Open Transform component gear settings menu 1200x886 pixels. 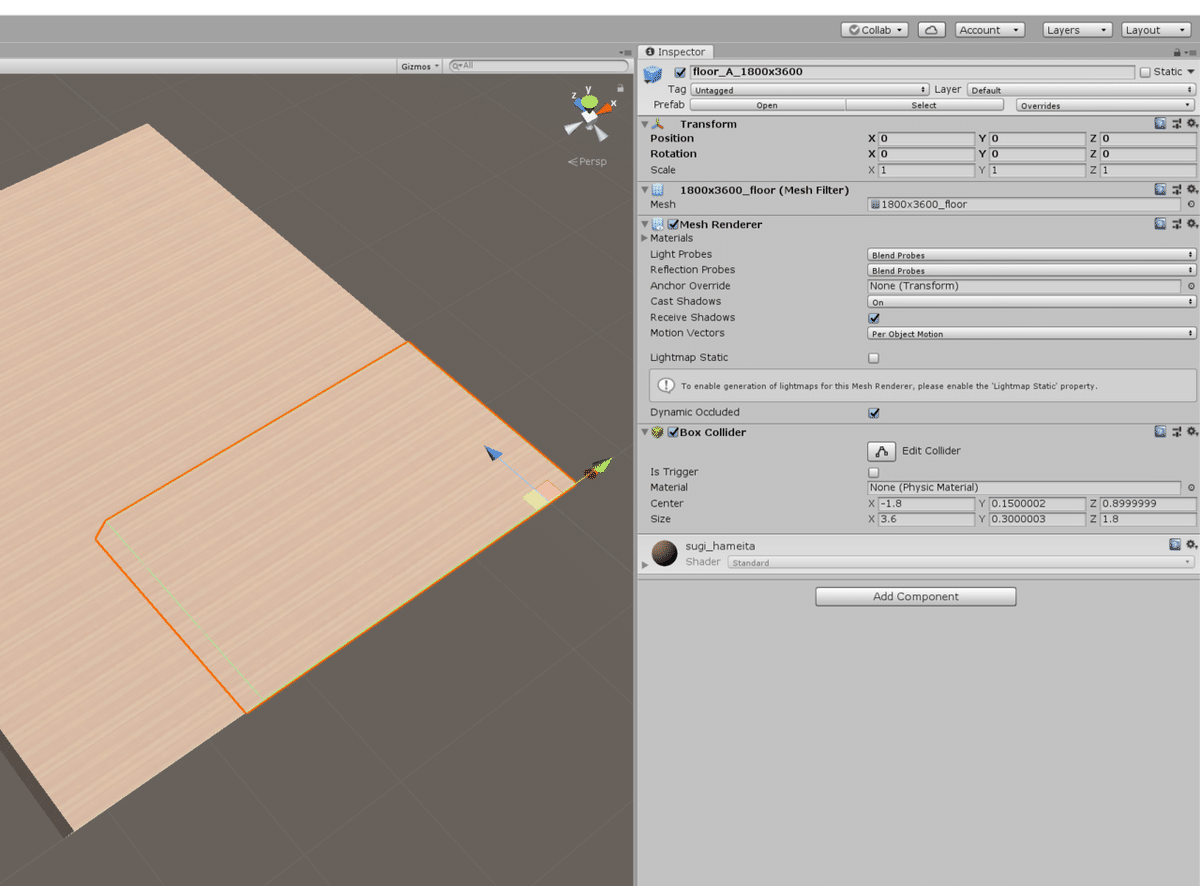pyautogui.click(x=1191, y=124)
